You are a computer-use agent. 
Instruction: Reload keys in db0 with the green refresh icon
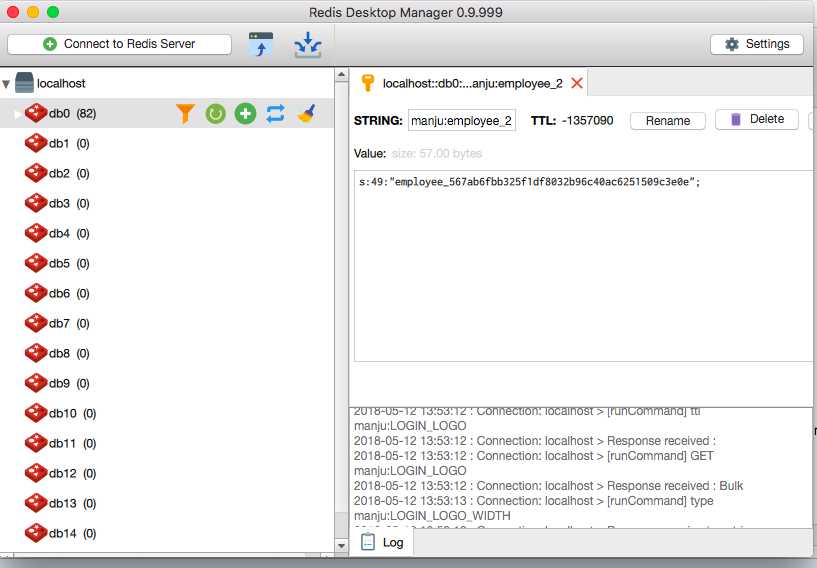click(215, 113)
